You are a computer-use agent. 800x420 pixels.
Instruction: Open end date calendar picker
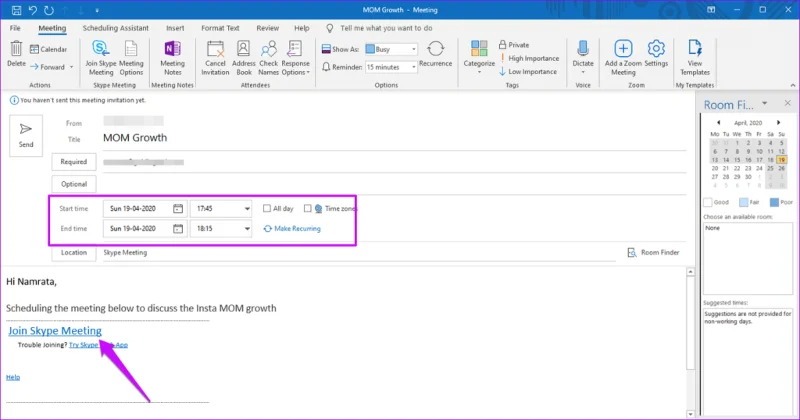click(178, 229)
